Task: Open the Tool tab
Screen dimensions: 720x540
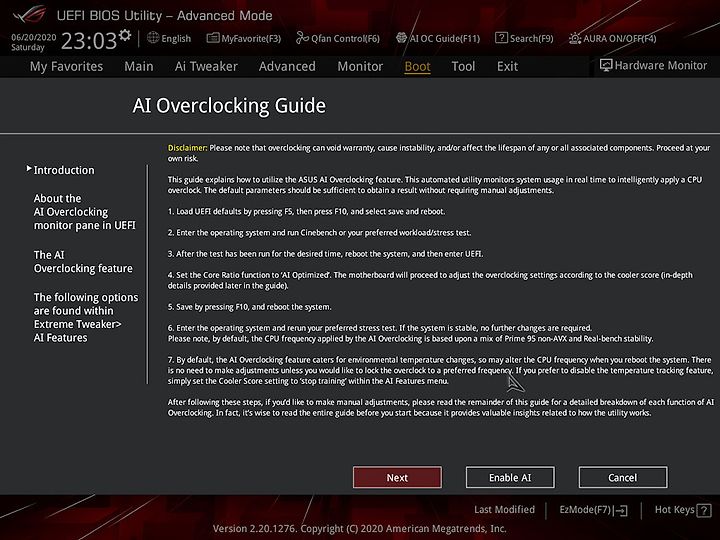Action: click(x=463, y=67)
